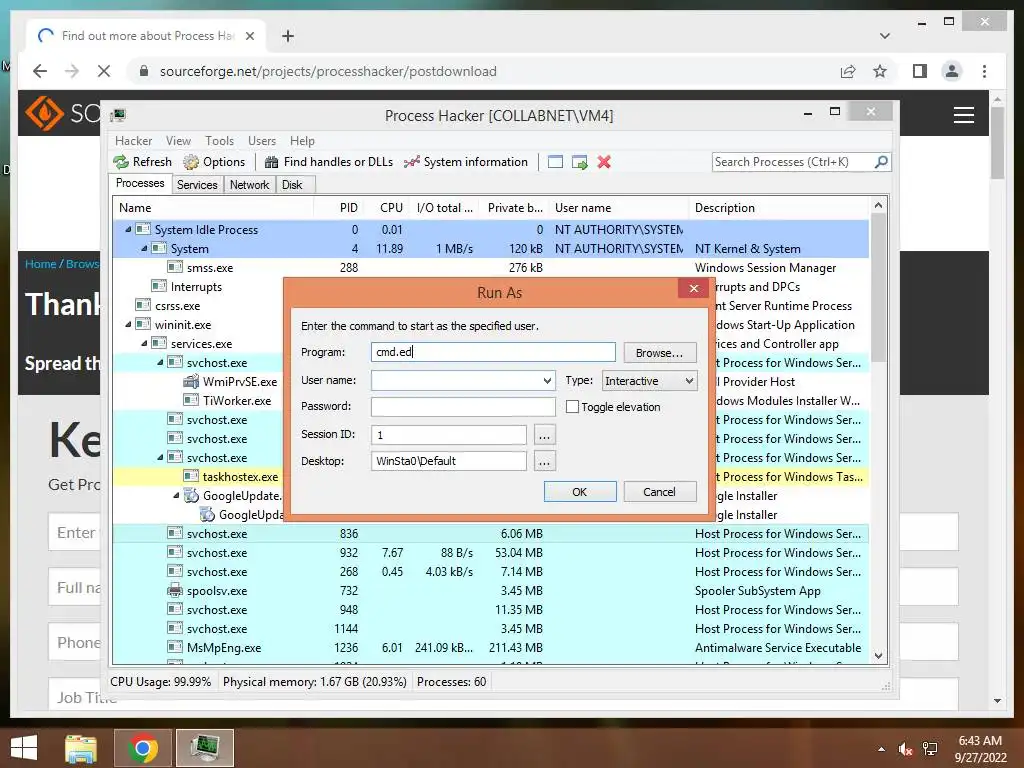This screenshot has width=1024, height=768.
Task: Bookmark this page with star icon
Action: (880, 71)
